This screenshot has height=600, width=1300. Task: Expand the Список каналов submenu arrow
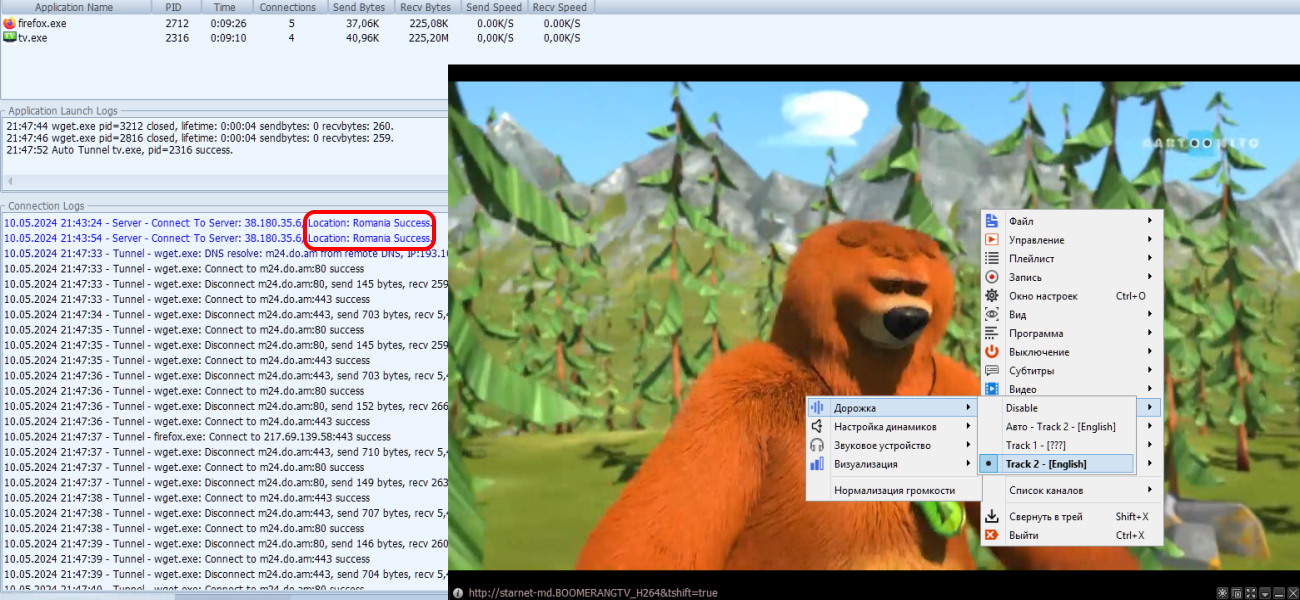(1150, 490)
